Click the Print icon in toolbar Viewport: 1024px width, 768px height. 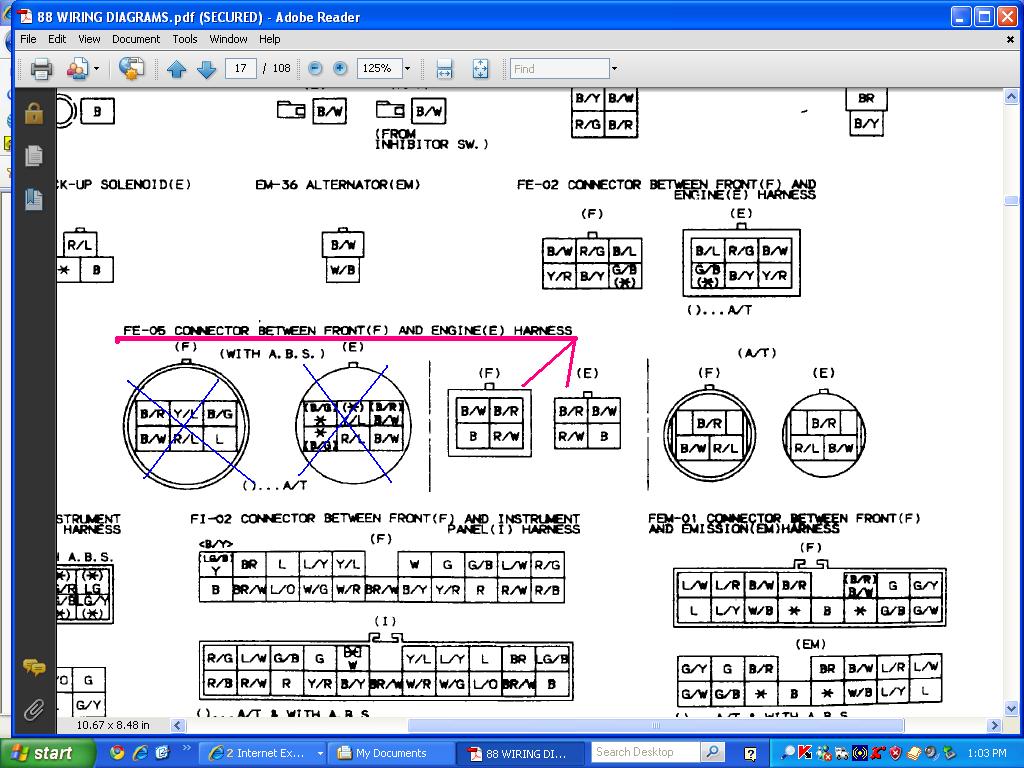tap(41, 69)
